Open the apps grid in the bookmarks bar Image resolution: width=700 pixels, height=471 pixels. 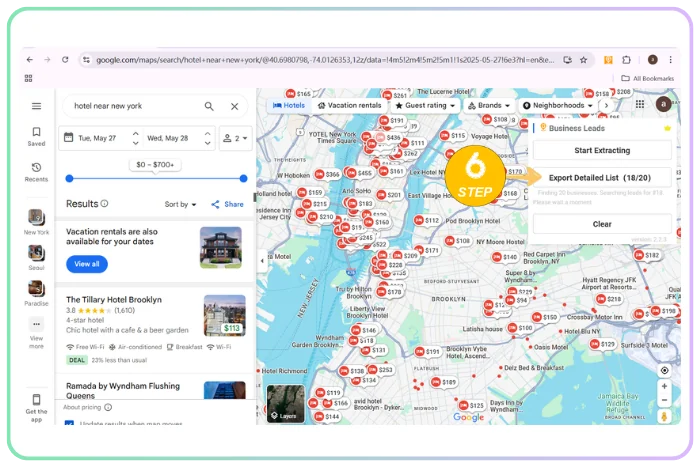[x=29, y=79]
